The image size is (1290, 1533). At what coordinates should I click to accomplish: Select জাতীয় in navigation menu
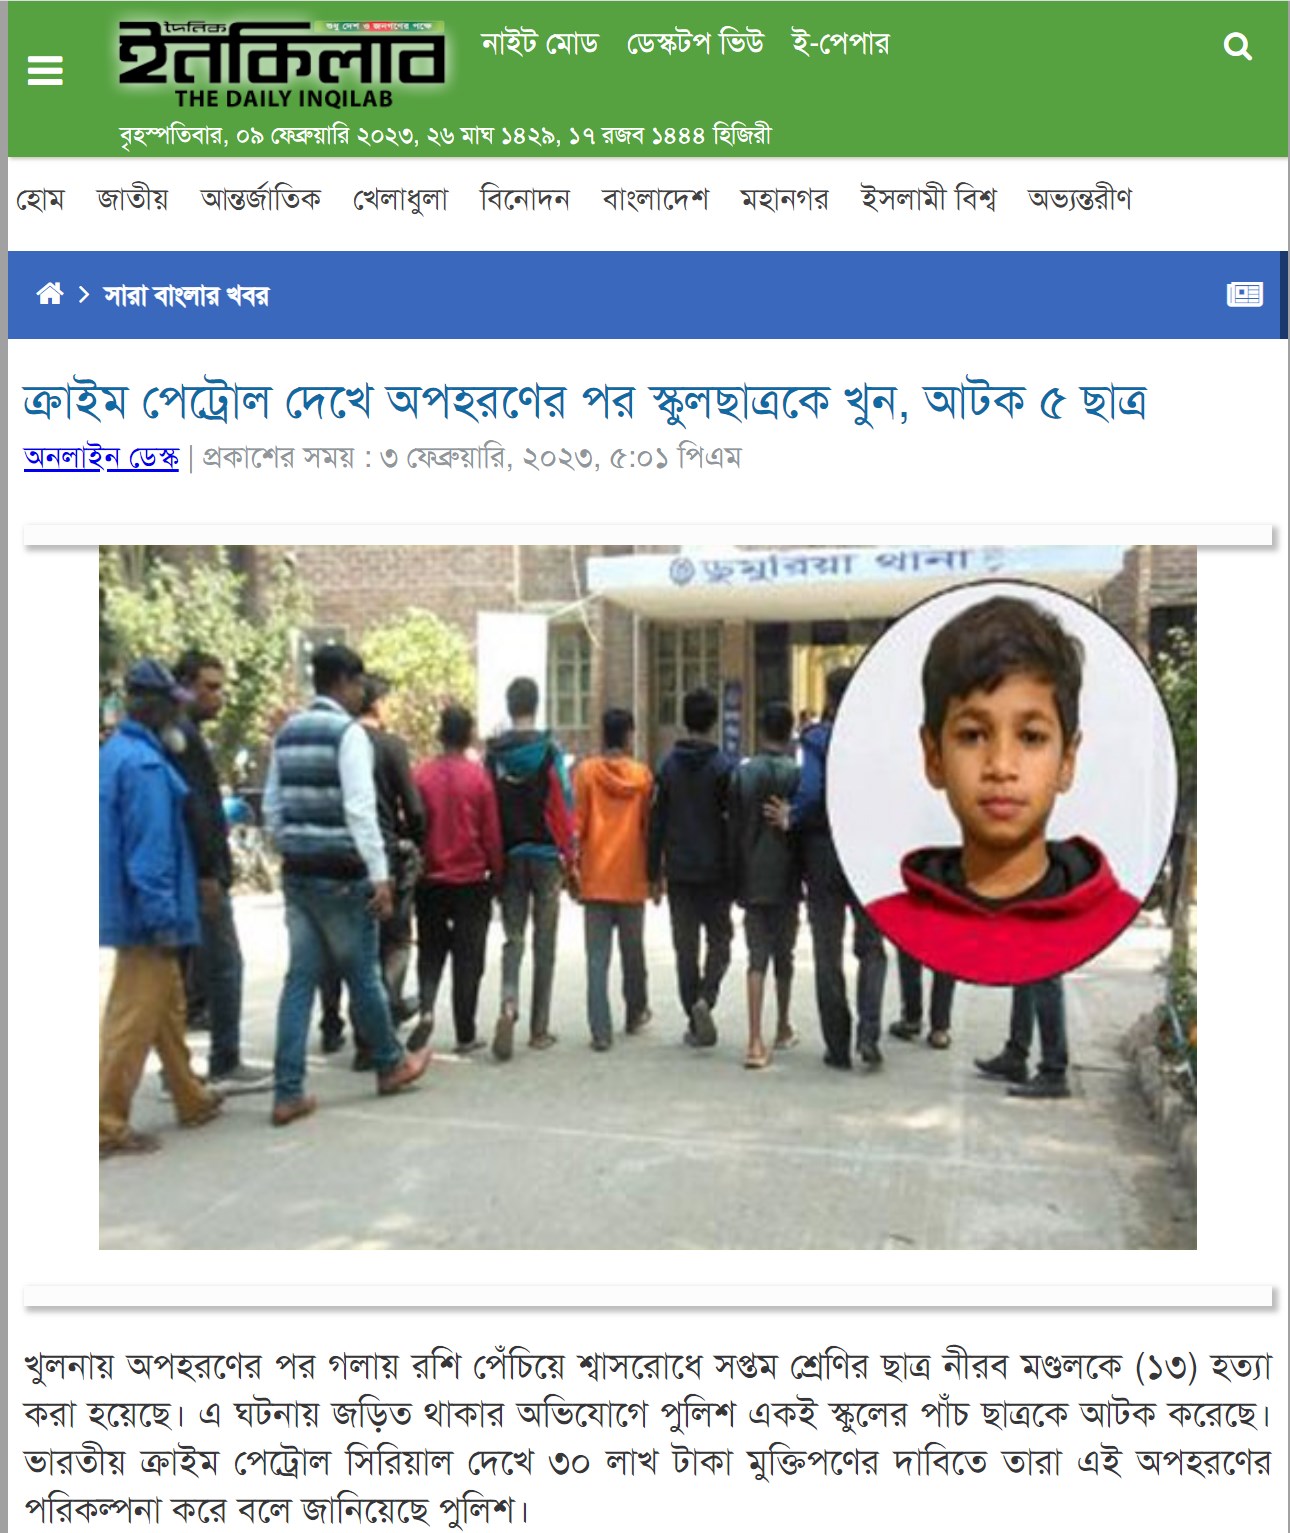(132, 199)
